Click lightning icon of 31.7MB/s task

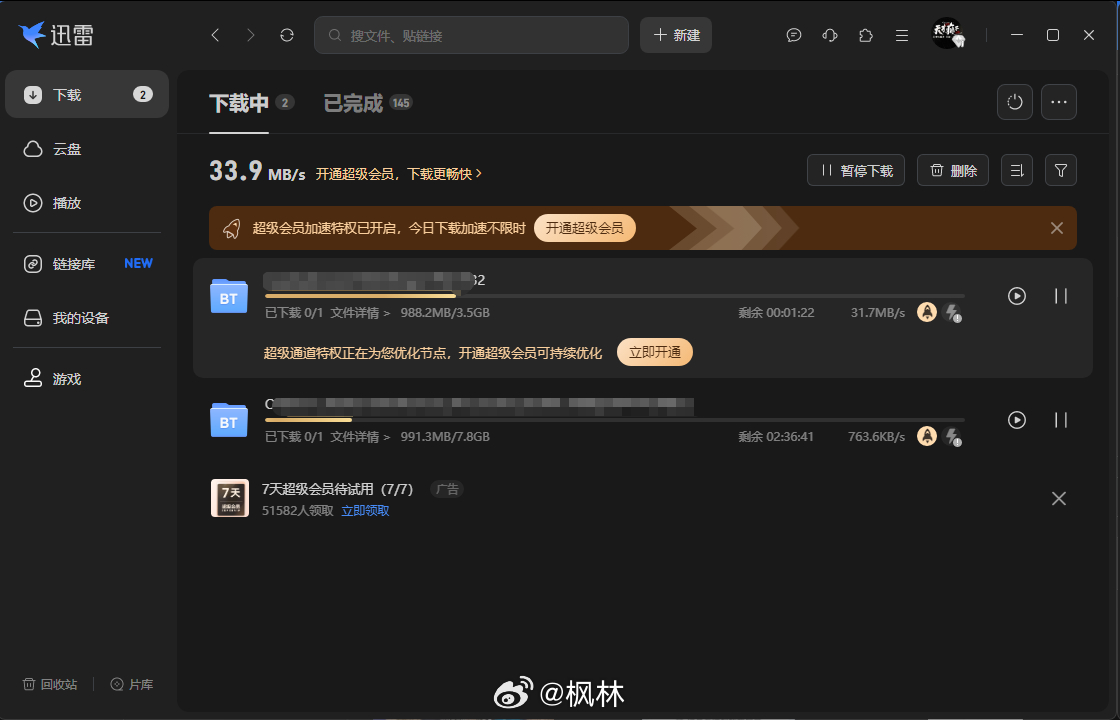coord(951,312)
